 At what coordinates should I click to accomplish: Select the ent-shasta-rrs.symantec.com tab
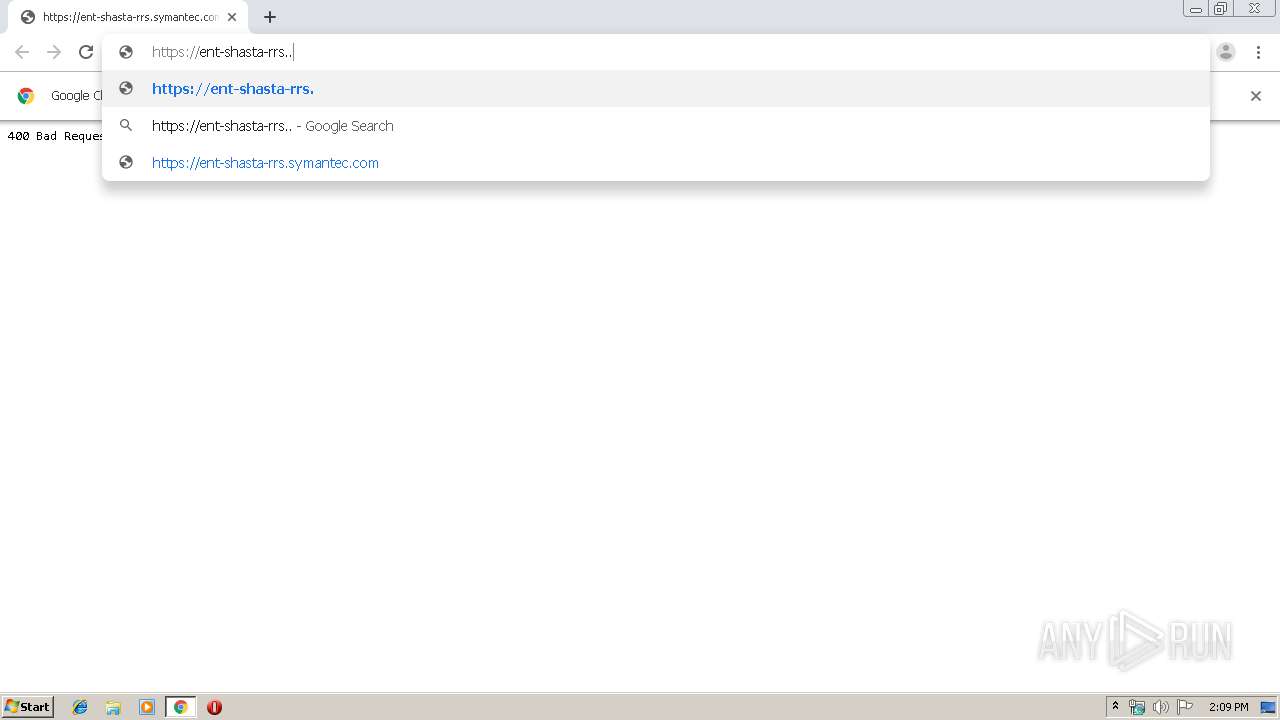(x=128, y=17)
